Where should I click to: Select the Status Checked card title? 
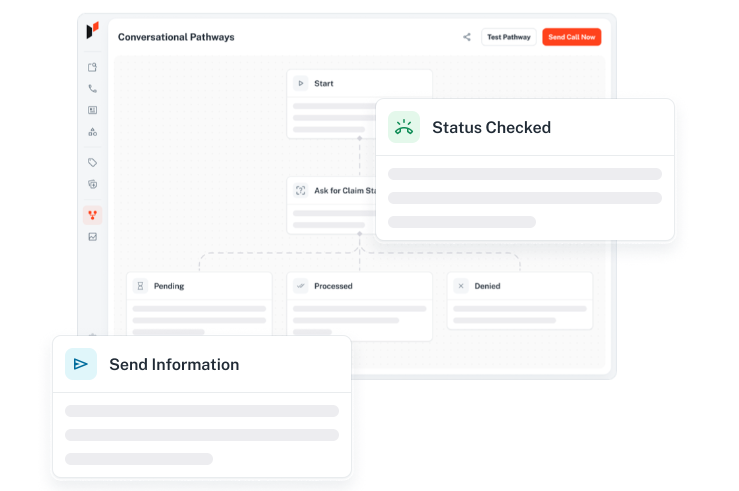tap(492, 127)
